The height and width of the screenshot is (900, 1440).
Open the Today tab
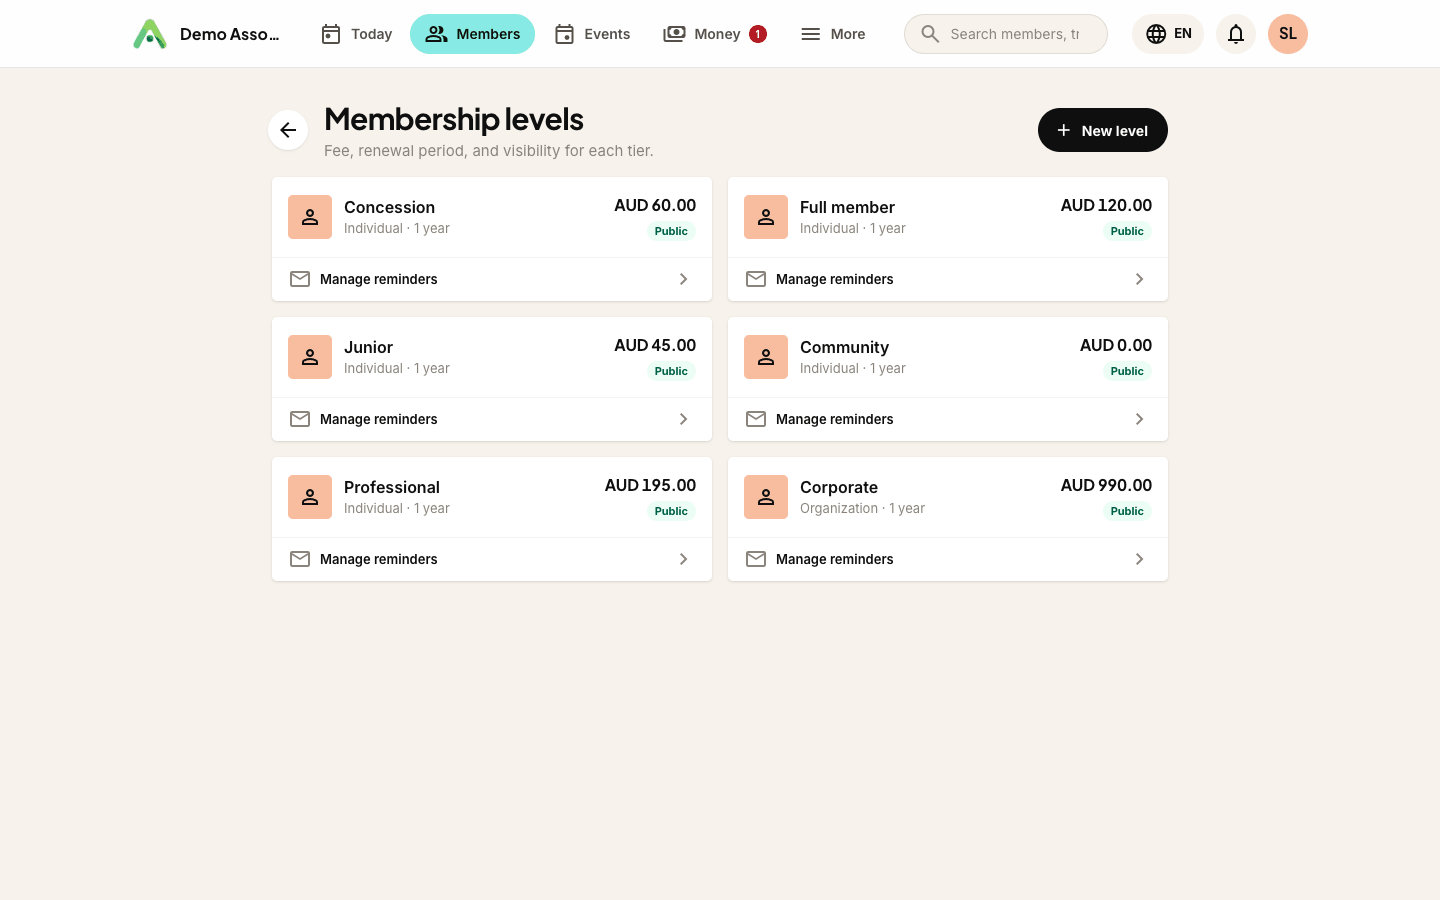tap(356, 34)
